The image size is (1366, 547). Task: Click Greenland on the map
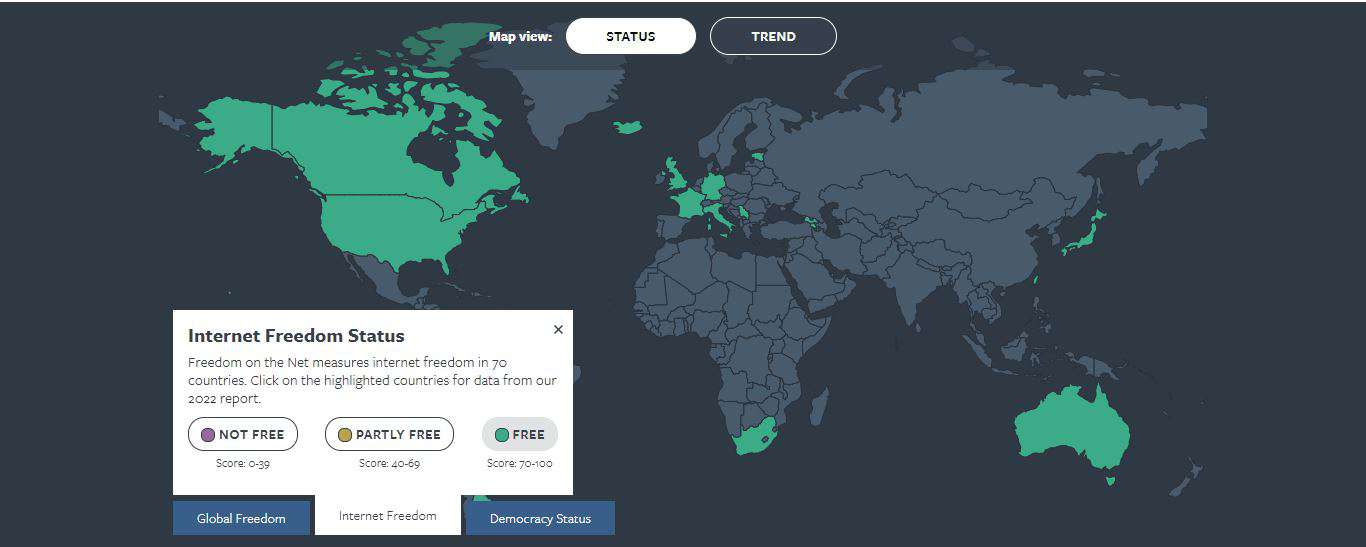point(560,100)
